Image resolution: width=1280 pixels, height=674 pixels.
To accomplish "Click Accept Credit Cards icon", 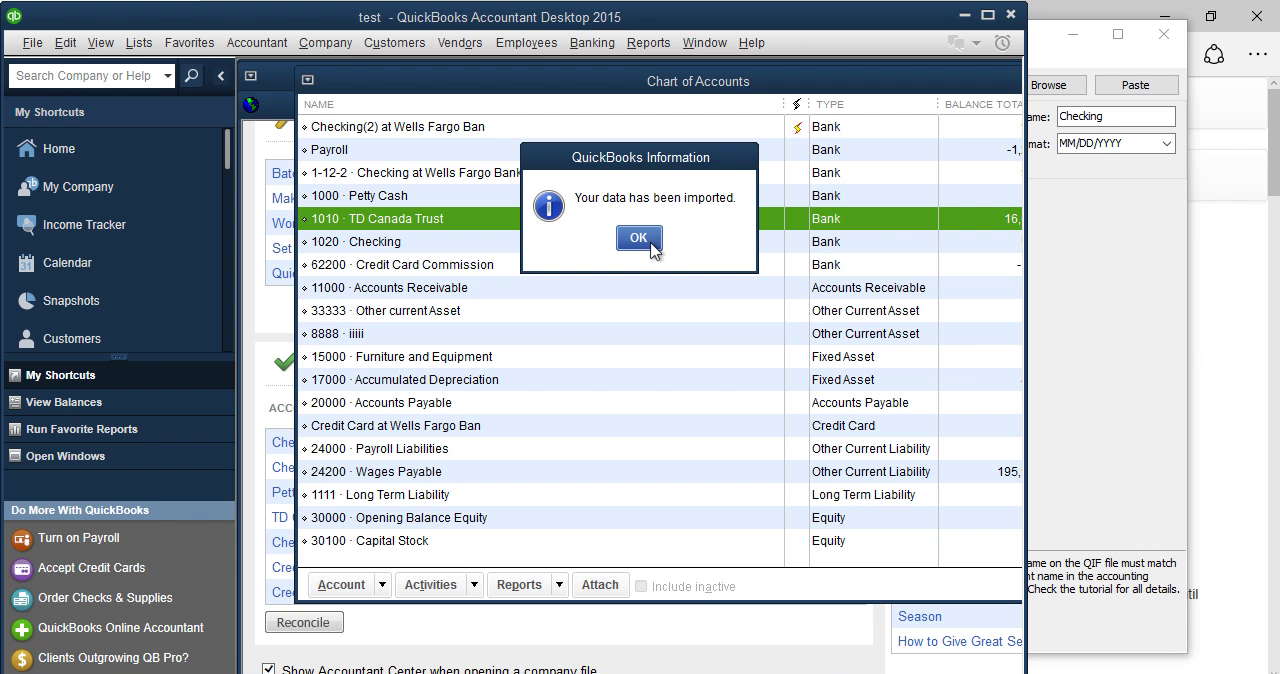I will pos(21,569).
